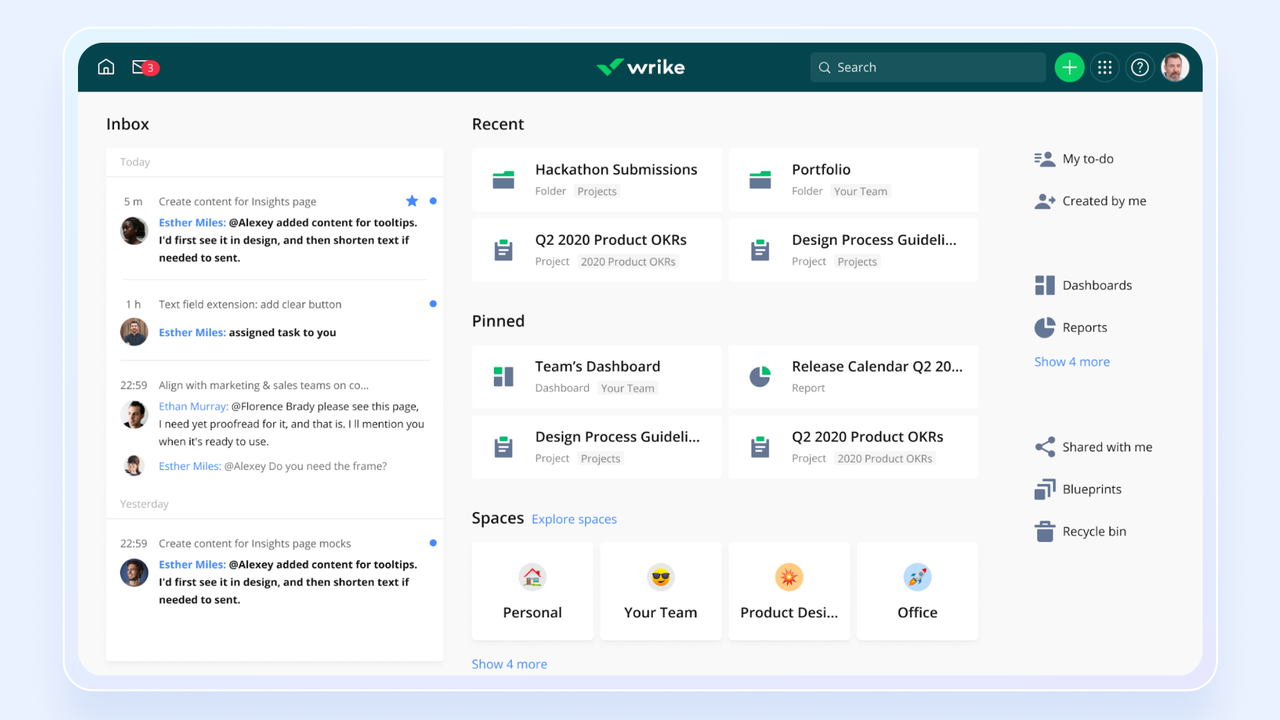The height and width of the screenshot is (720, 1280).
Task: Click Esther Miles name in top notification
Action: click(x=190, y=223)
